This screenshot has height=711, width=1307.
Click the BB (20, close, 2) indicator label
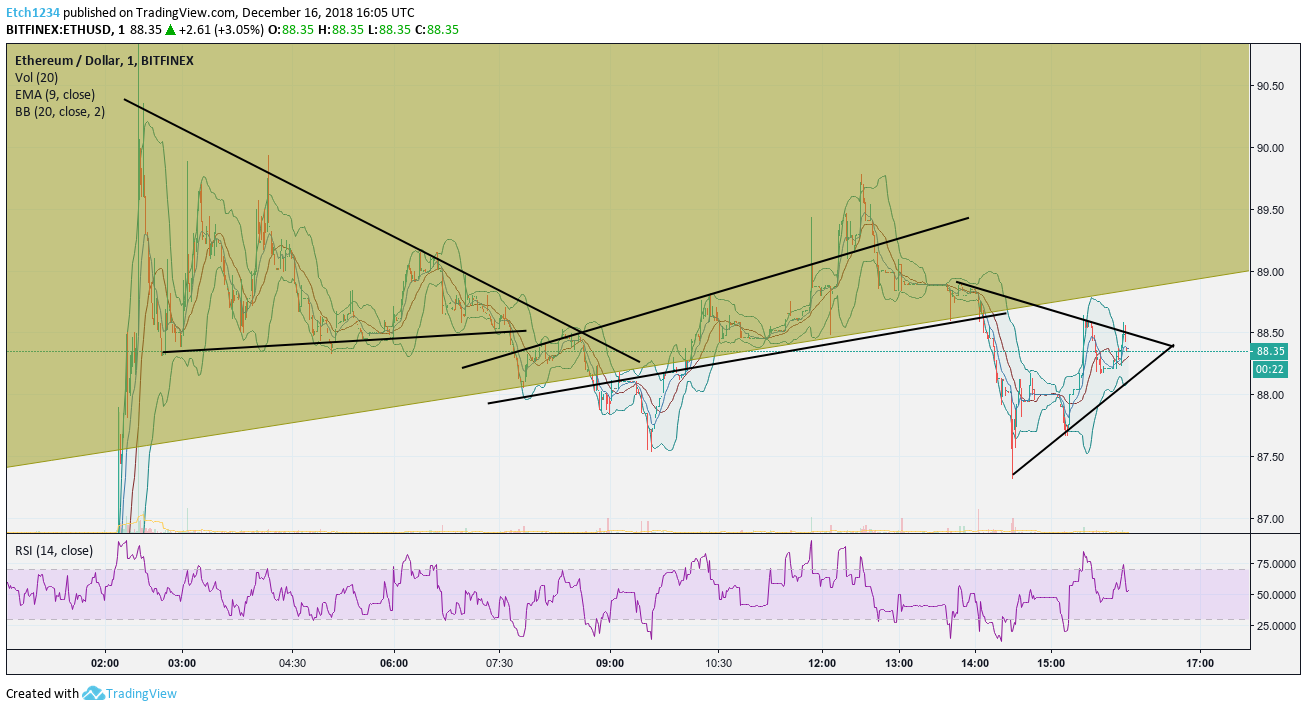pos(60,112)
